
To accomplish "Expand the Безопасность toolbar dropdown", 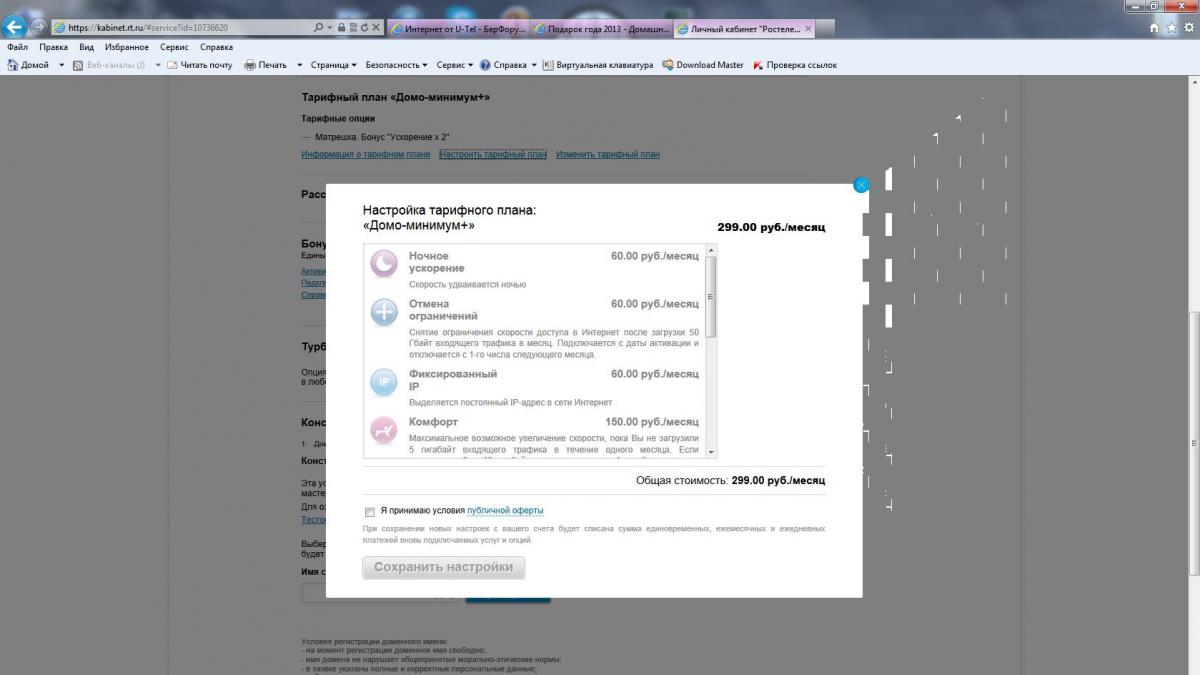I will pos(397,65).
